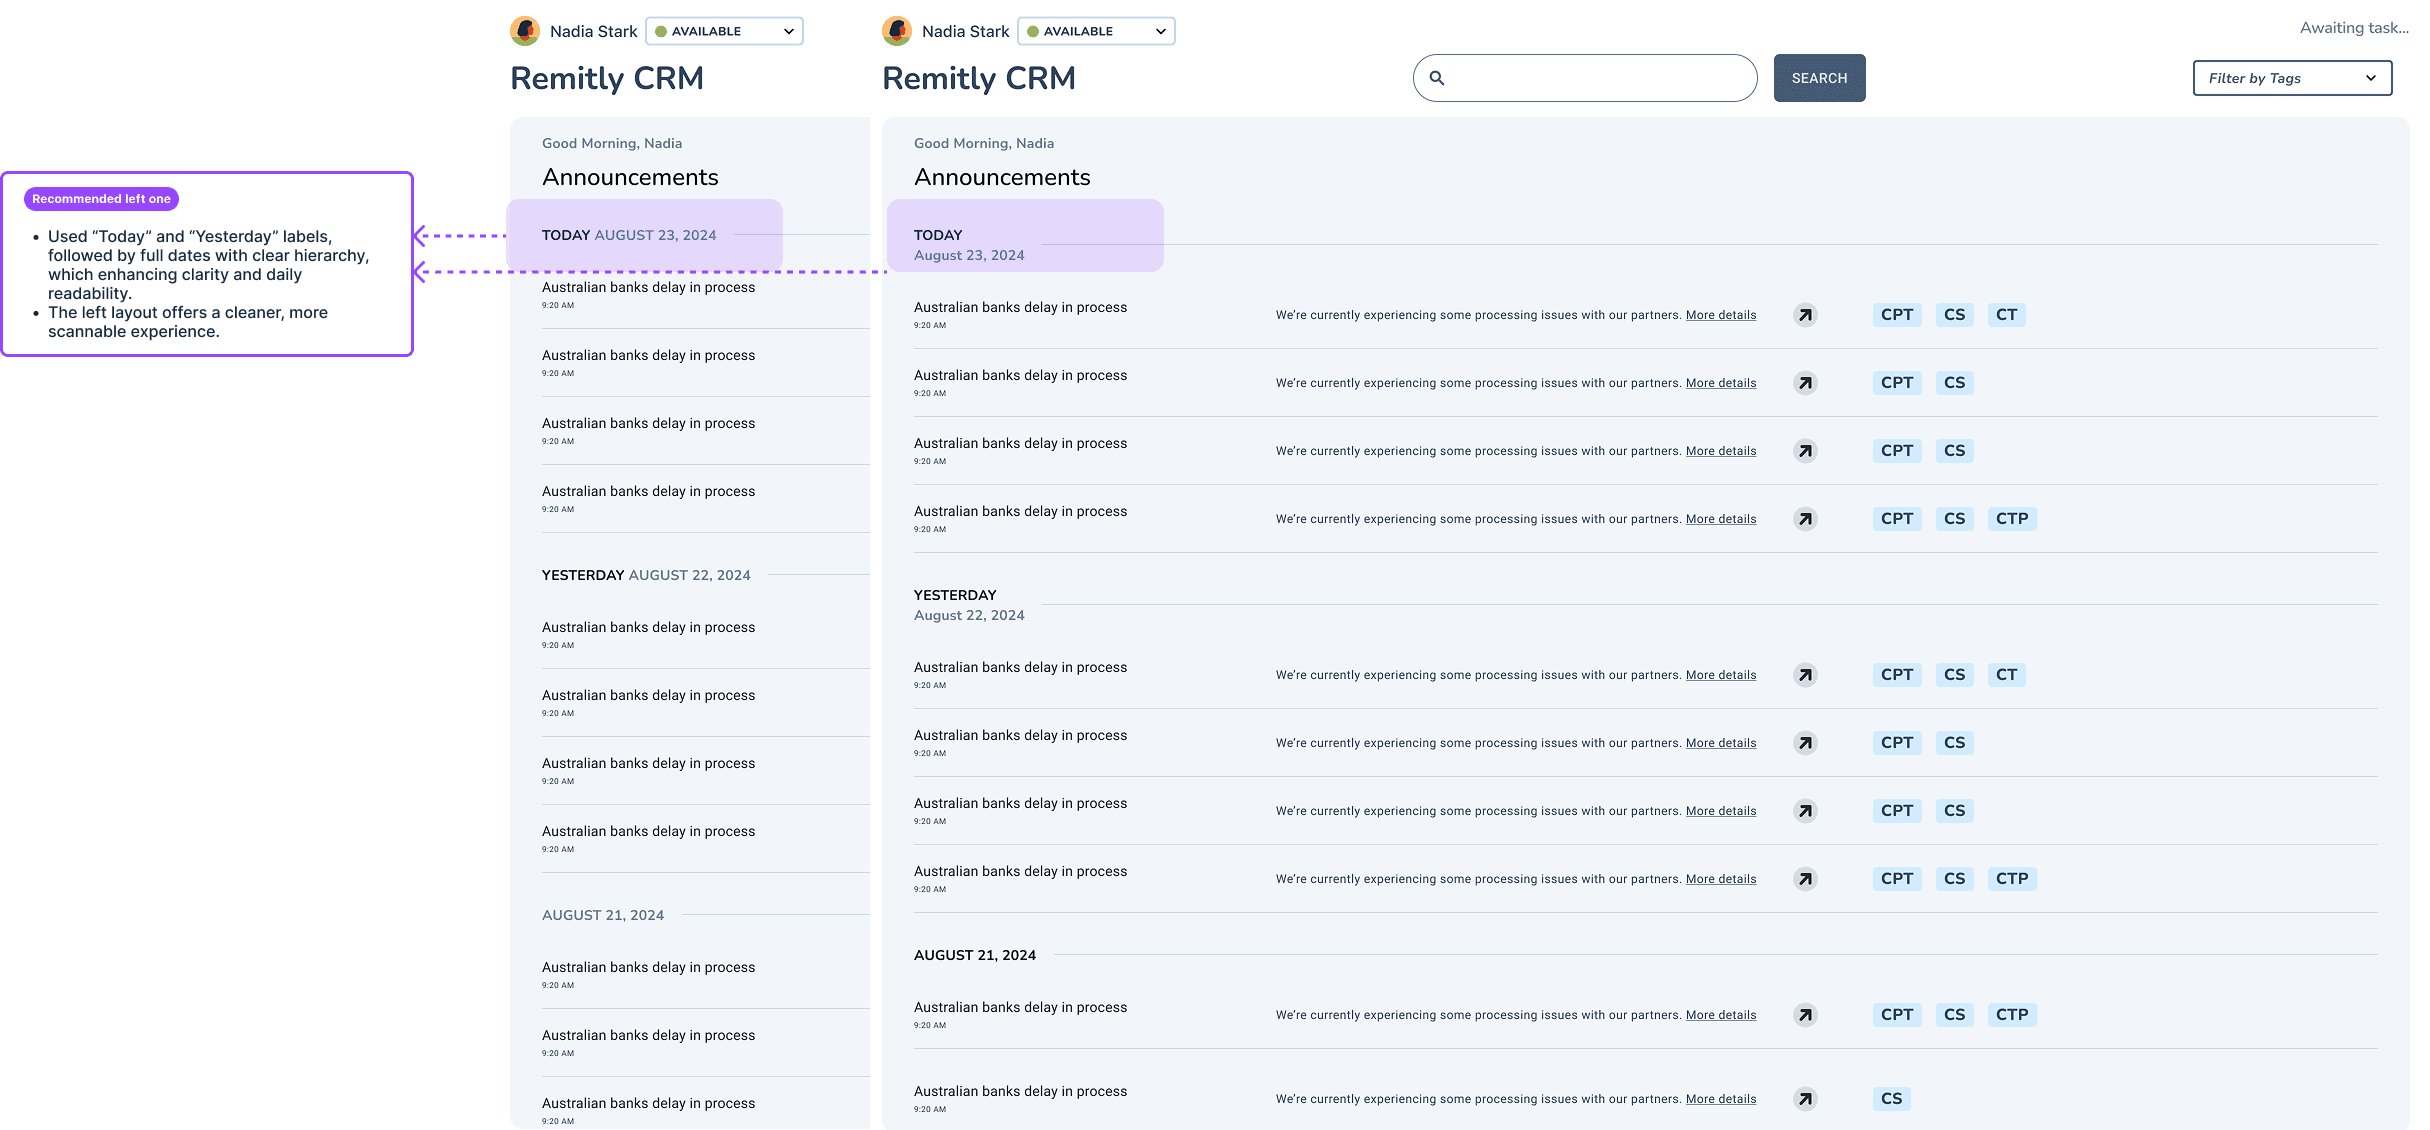Open arrow icon of Yesterday row tagged CTP
Viewport: 2430px width, 1130px height.
coord(1805,879)
